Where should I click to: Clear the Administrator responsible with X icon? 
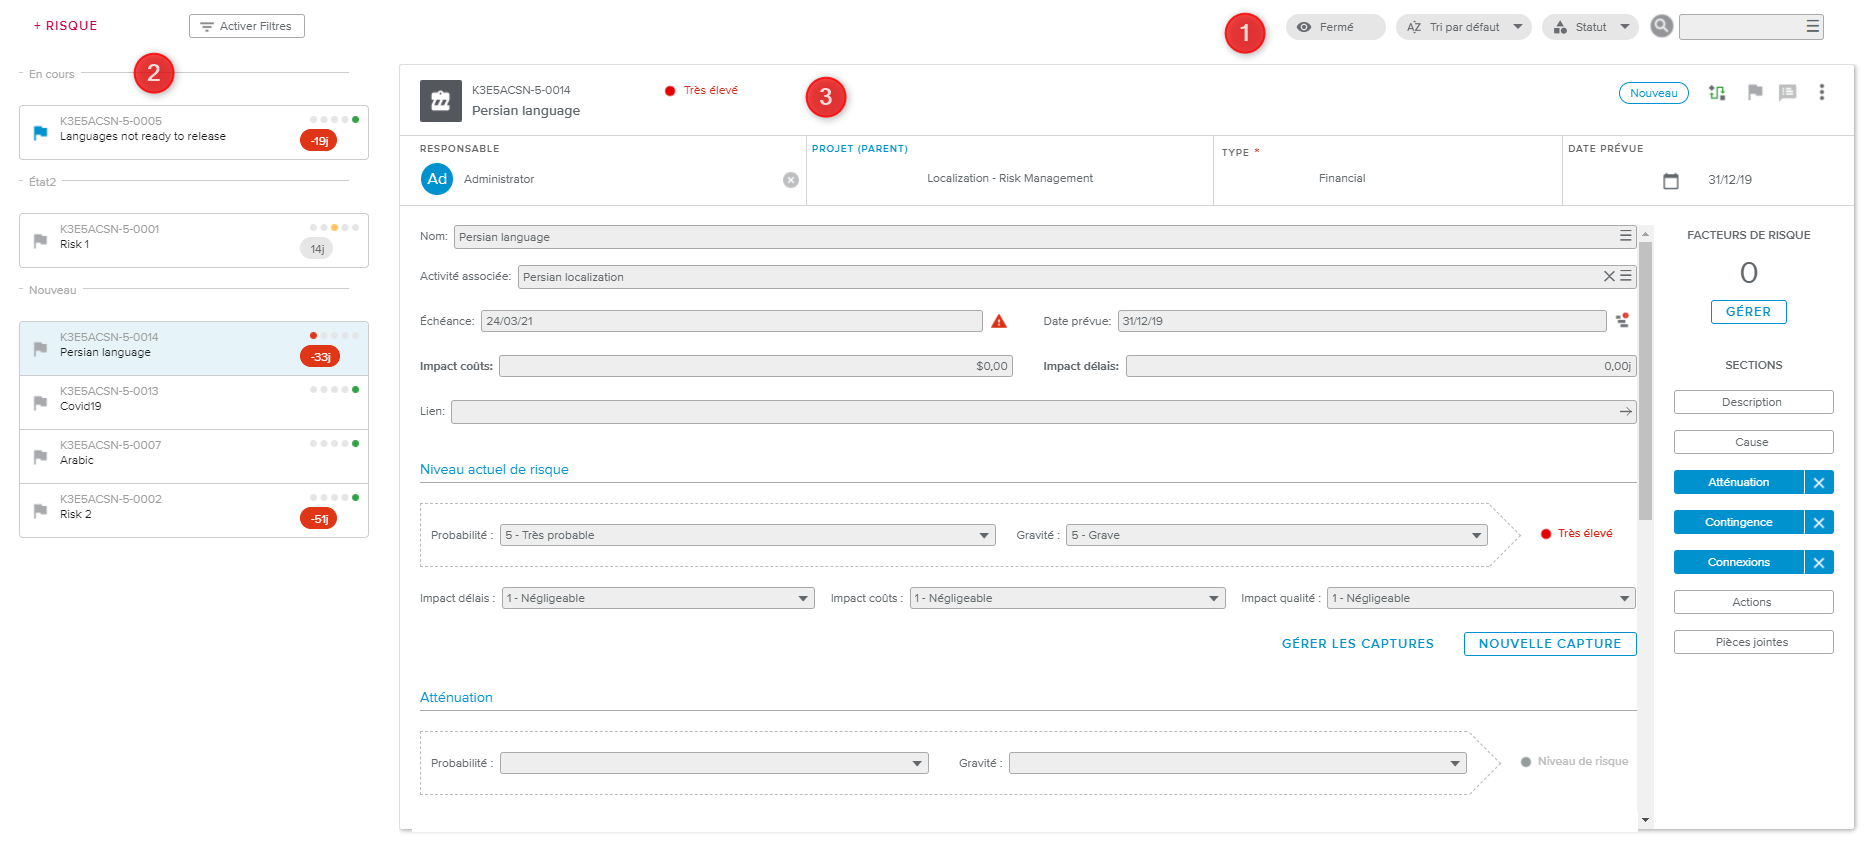pyautogui.click(x=790, y=180)
